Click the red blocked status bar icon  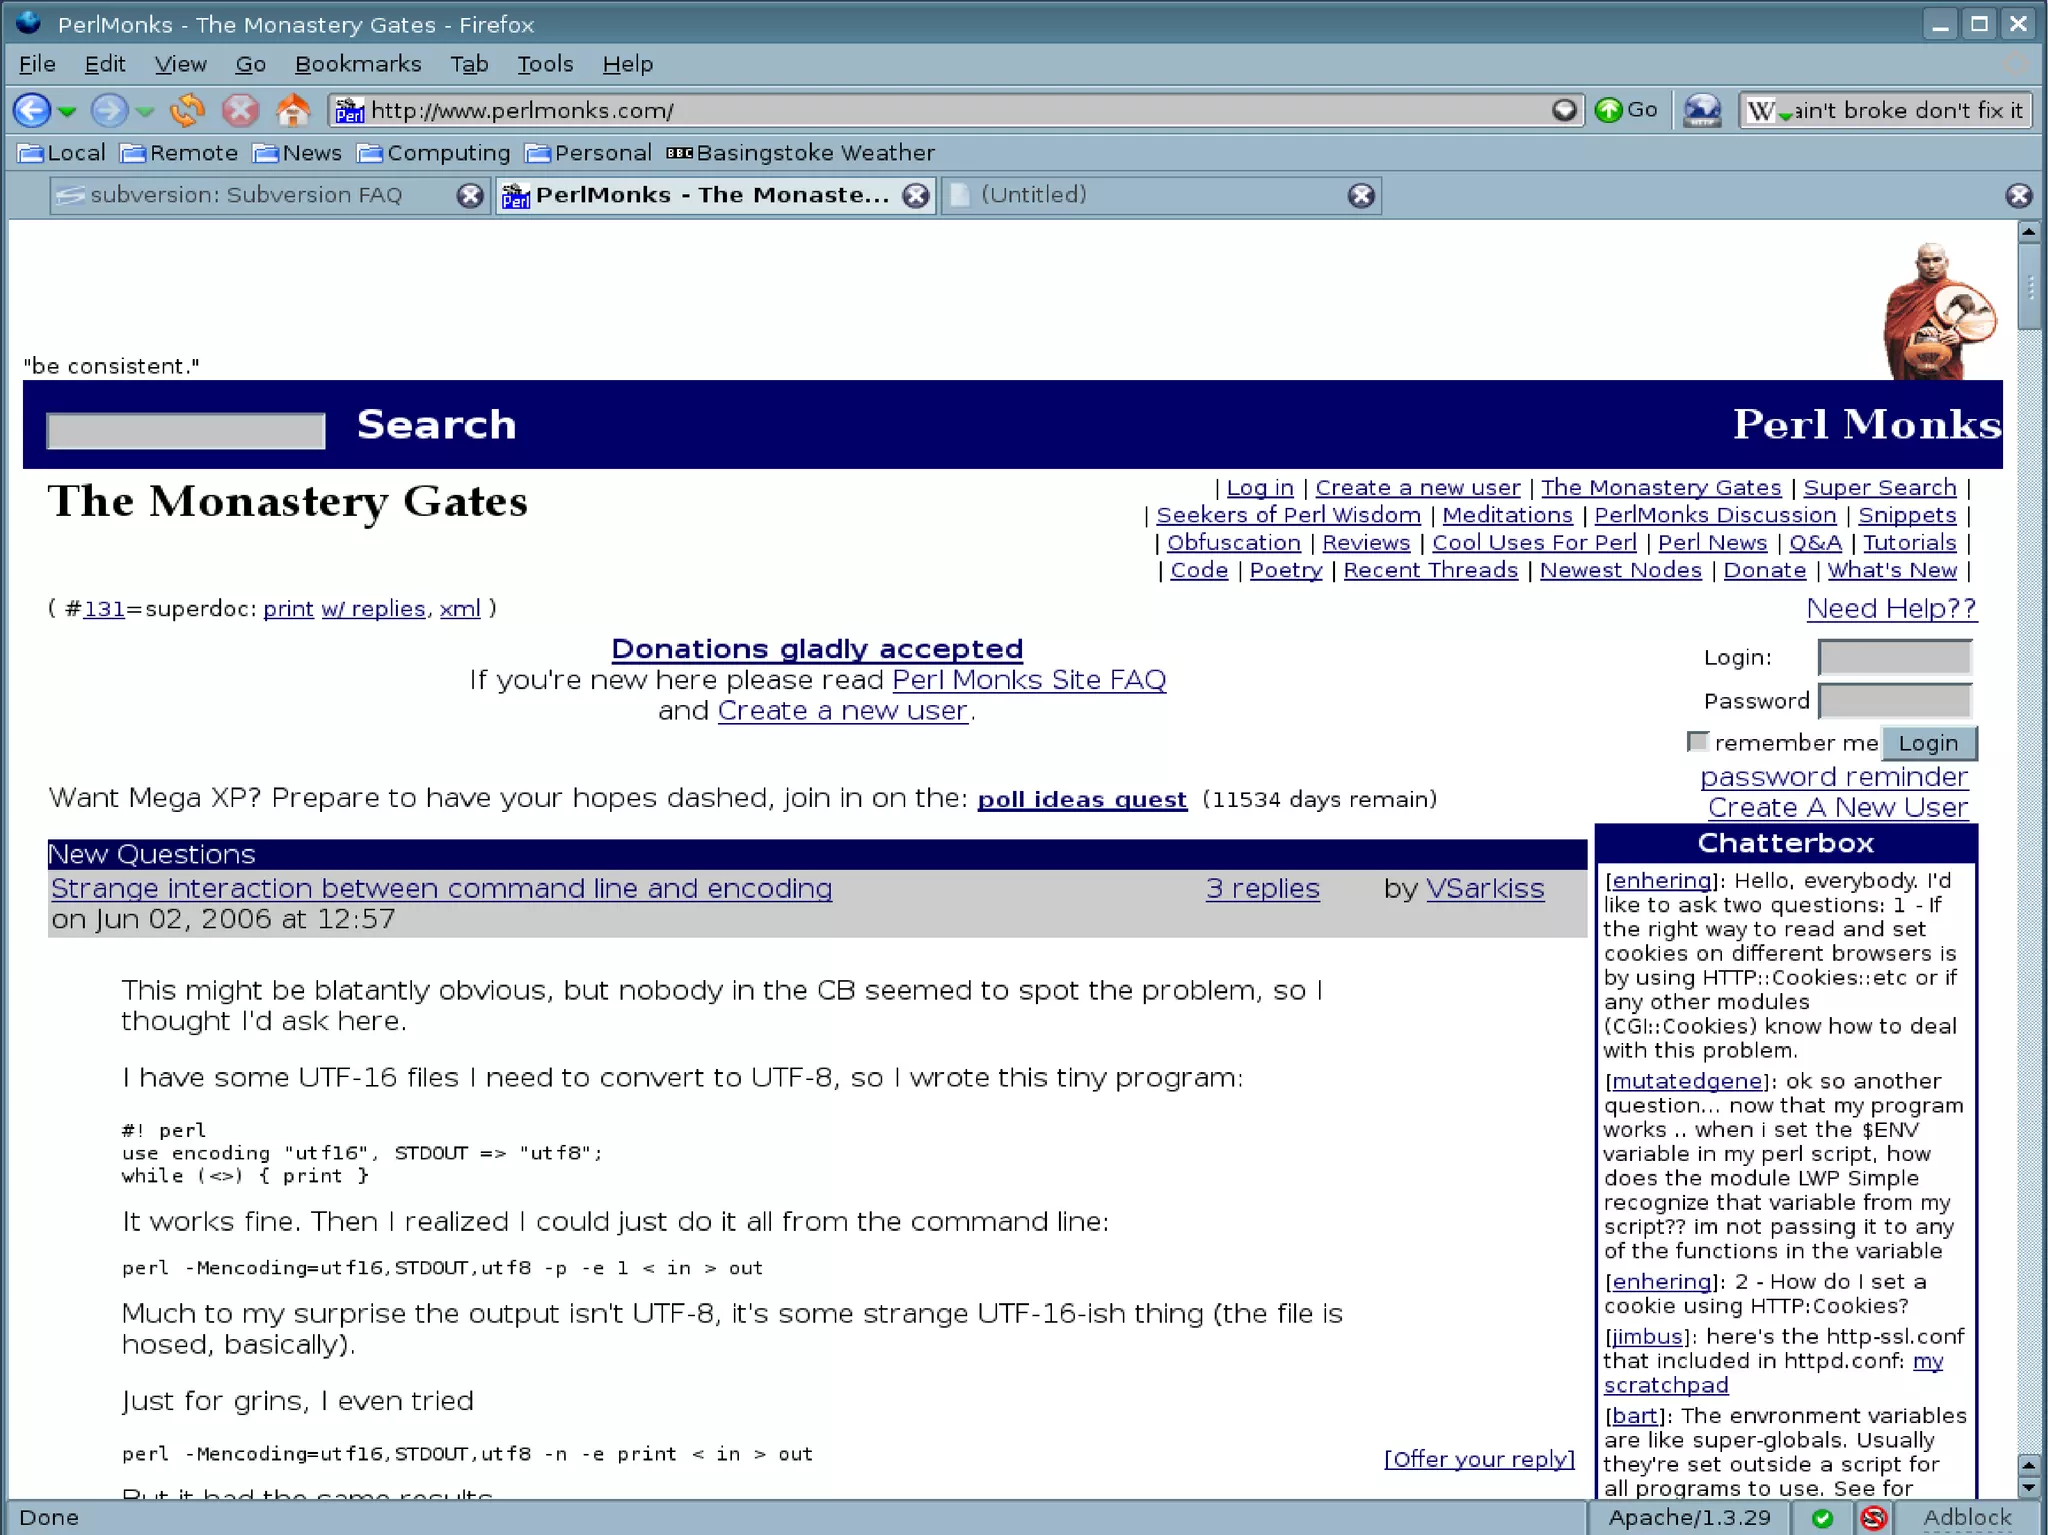(x=1873, y=1518)
